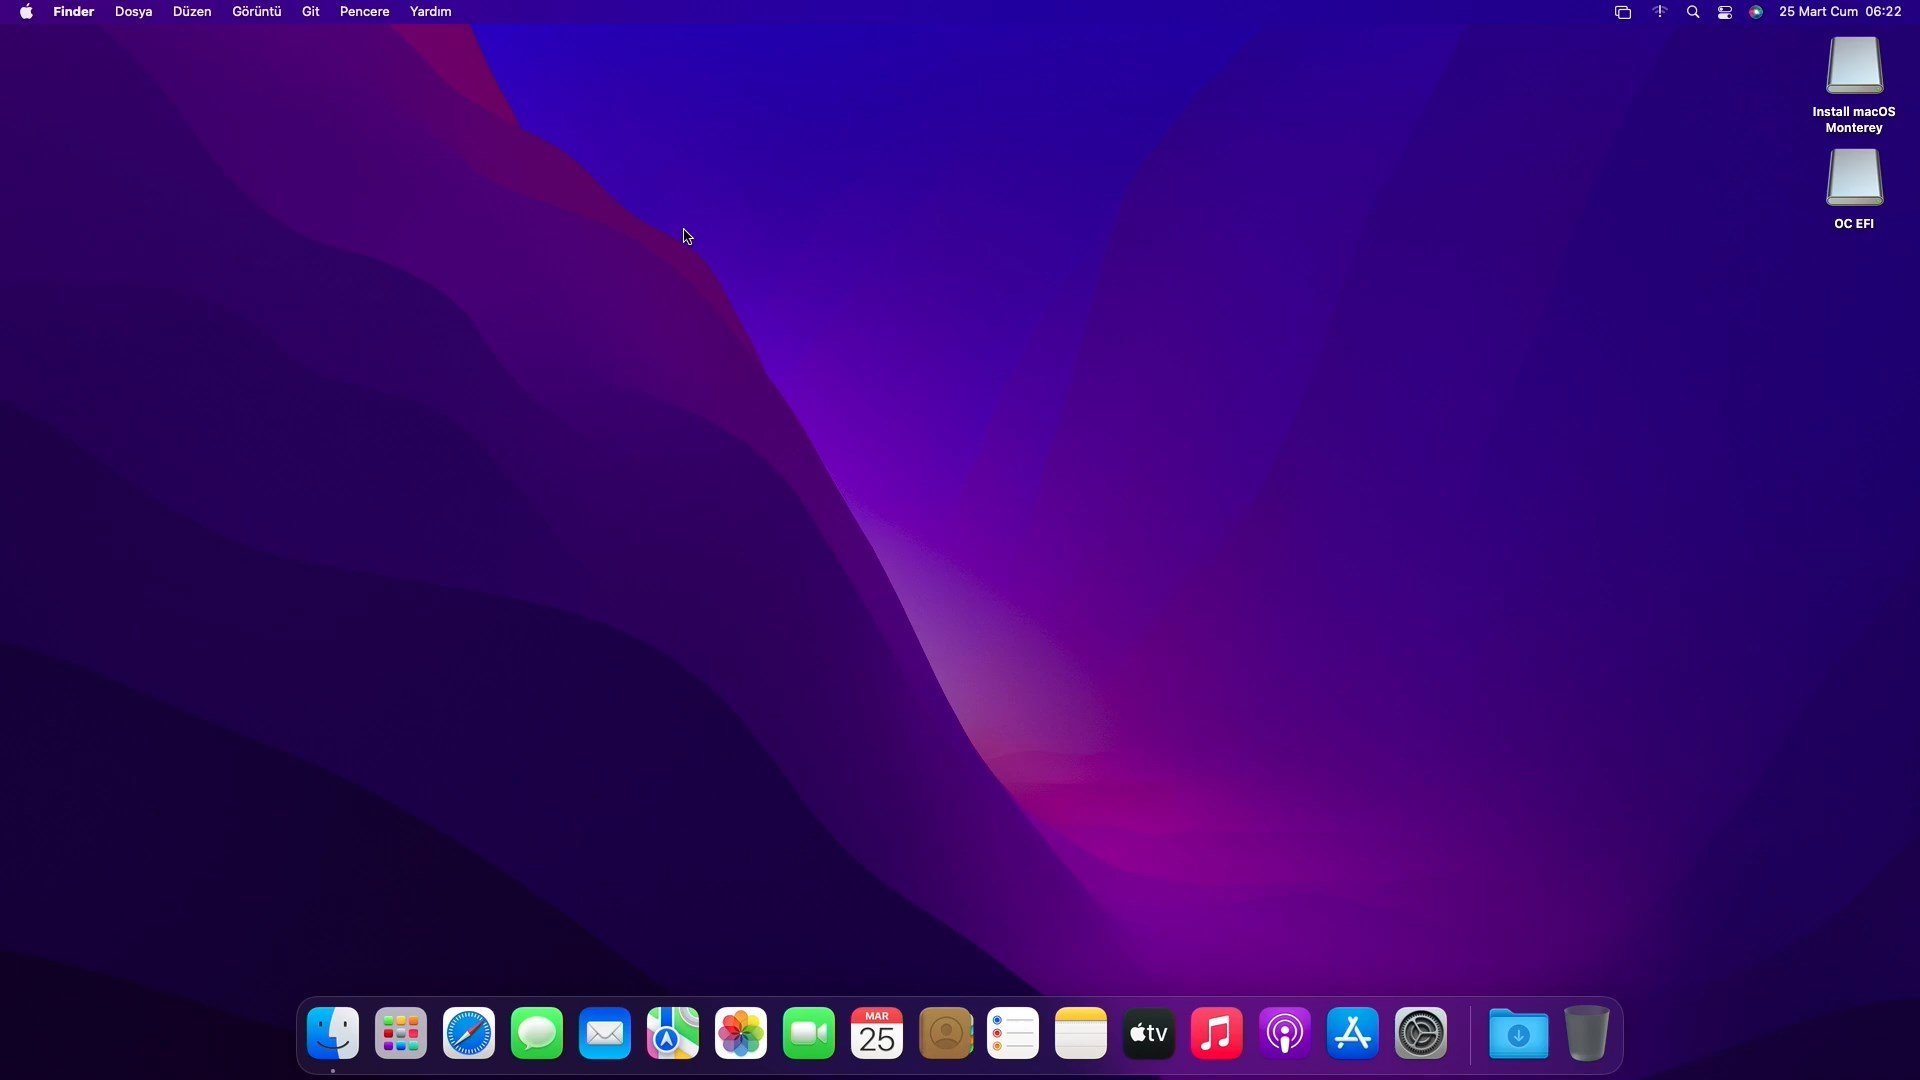Viewport: 1920px width, 1080px height.
Task: Click the date and time display
Action: [x=1840, y=12]
